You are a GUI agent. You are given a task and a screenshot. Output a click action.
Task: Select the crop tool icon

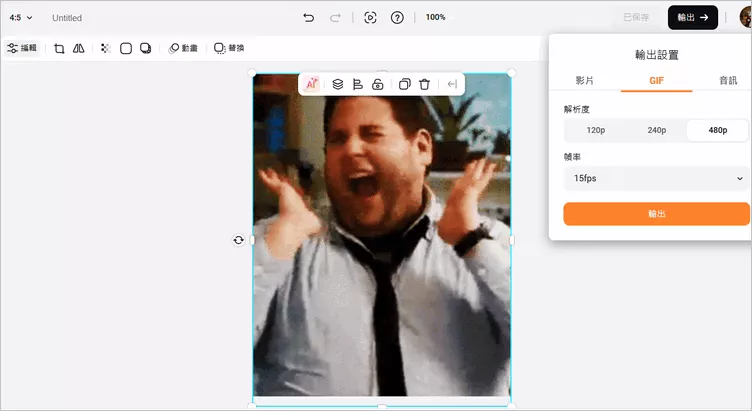(59, 48)
